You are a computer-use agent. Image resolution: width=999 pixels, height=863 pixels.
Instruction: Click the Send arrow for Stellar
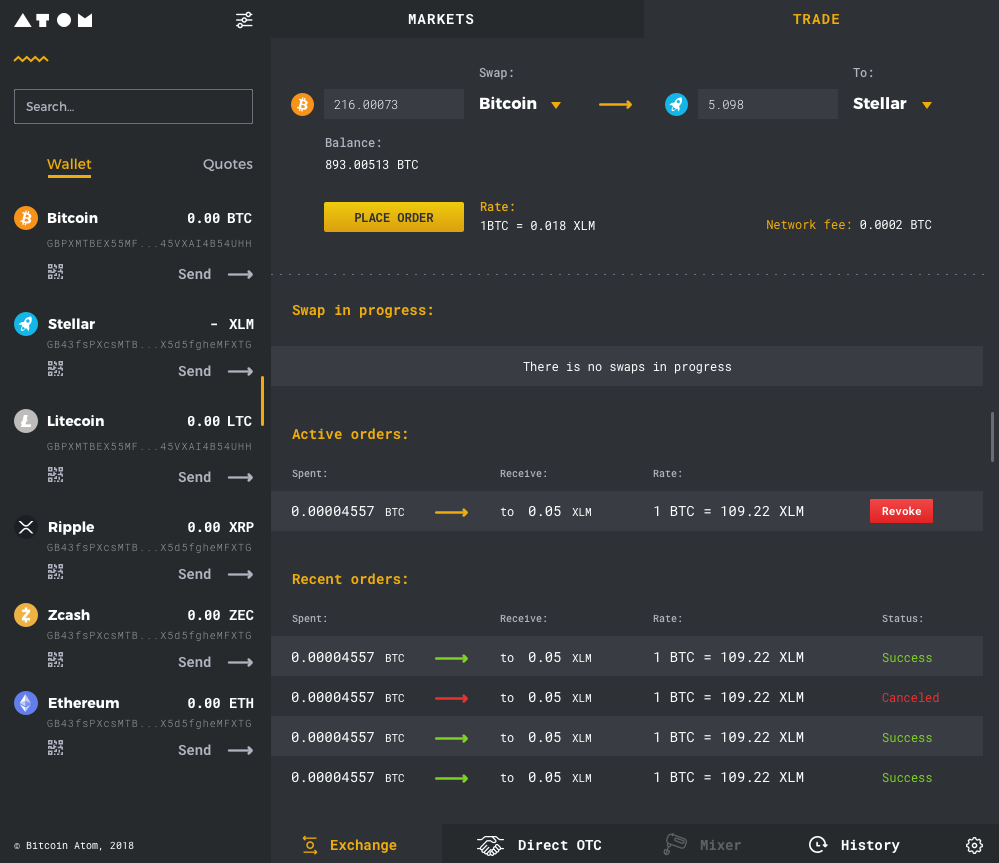pos(241,371)
